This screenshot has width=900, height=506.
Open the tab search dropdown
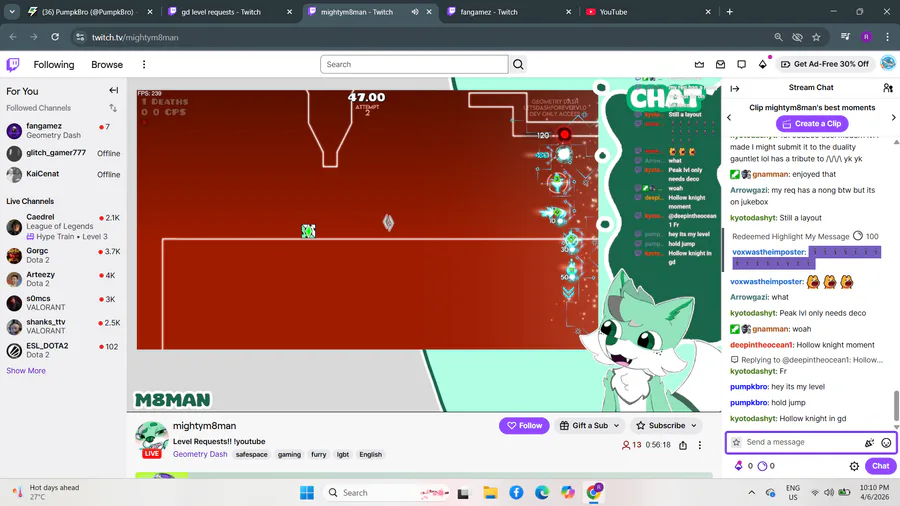11,11
